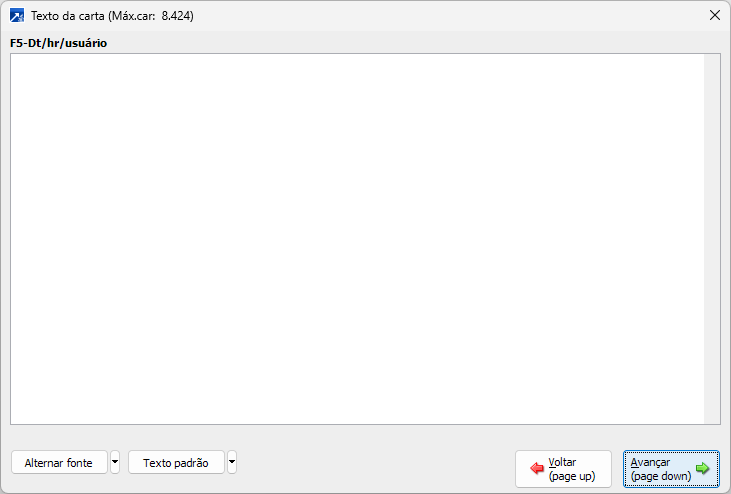The height and width of the screenshot is (494, 731).
Task: Click the green right arrow icon
Action: (703, 468)
